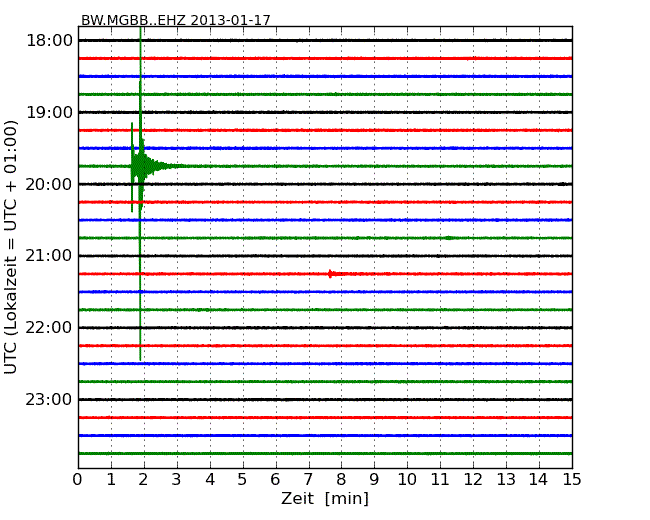Click x-axis tick label 3
The image size is (650, 520).
pyautogui.click(x=177, y=480)
